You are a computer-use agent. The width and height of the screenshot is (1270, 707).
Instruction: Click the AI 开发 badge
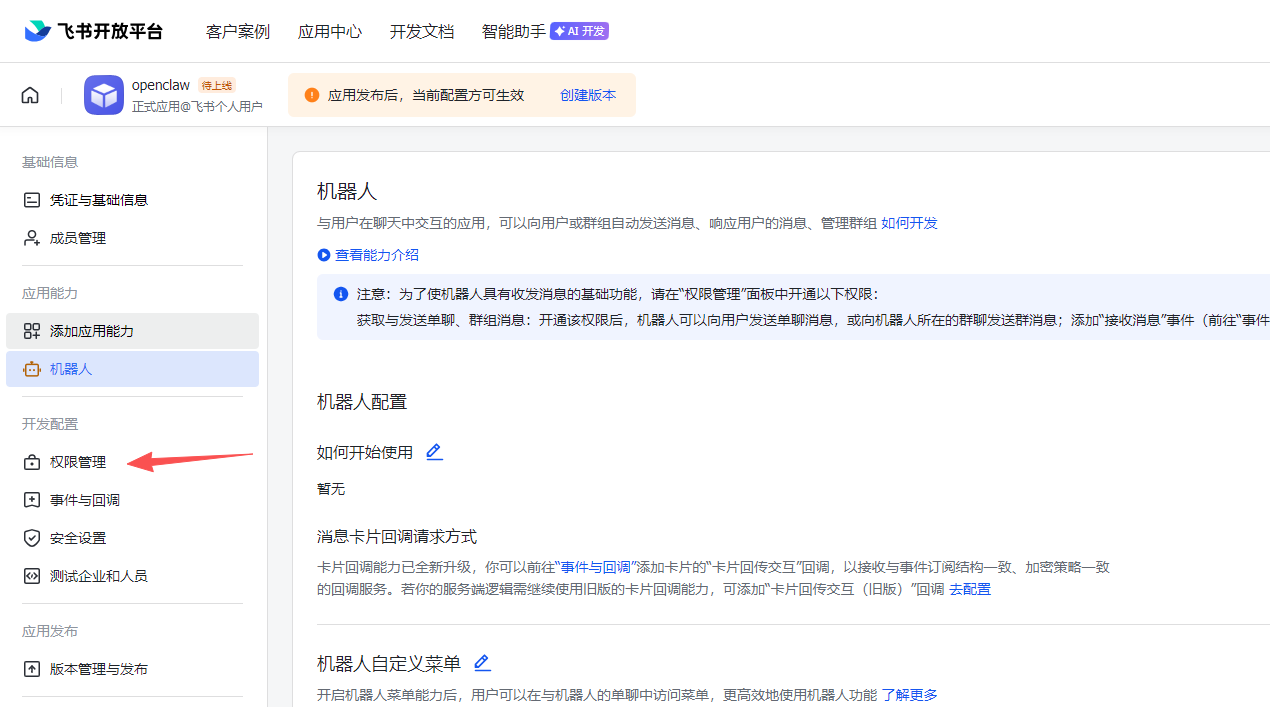[580, 31]
